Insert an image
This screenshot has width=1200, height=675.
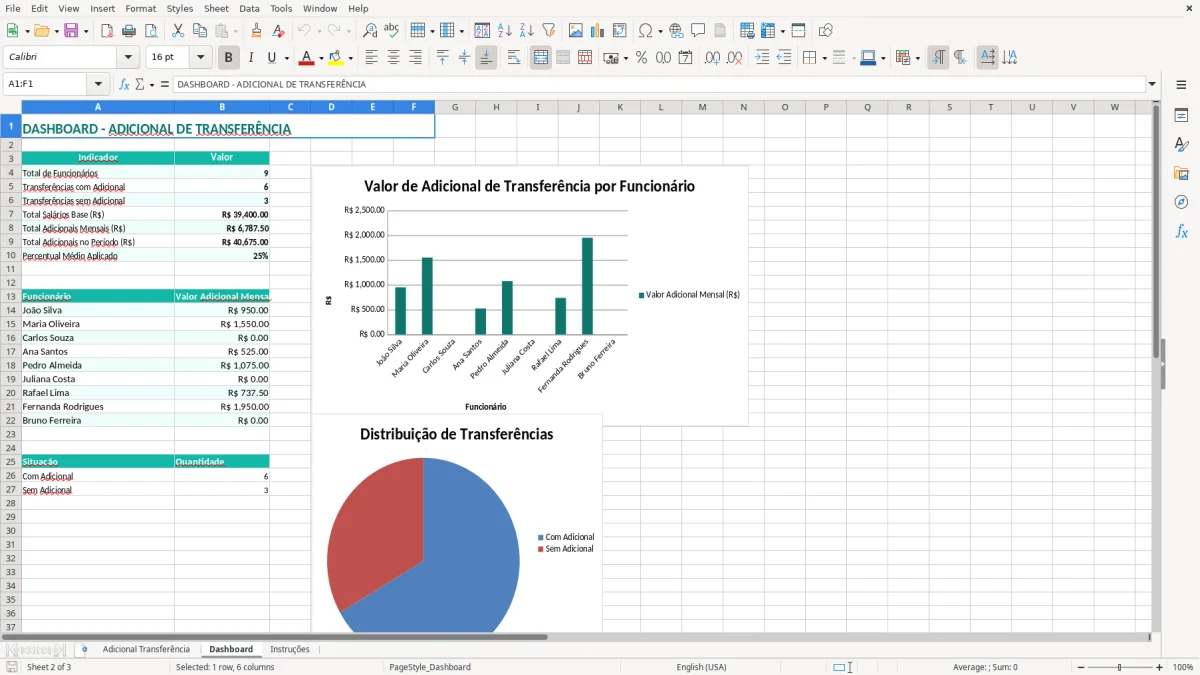tap(576, 31)
